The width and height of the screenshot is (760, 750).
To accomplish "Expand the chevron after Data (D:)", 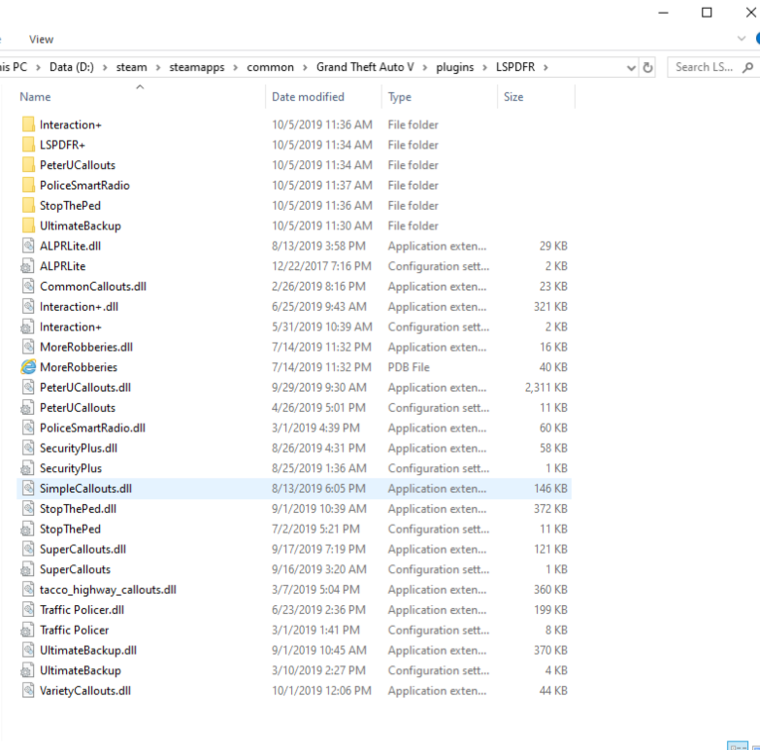I will click(105, 67).
